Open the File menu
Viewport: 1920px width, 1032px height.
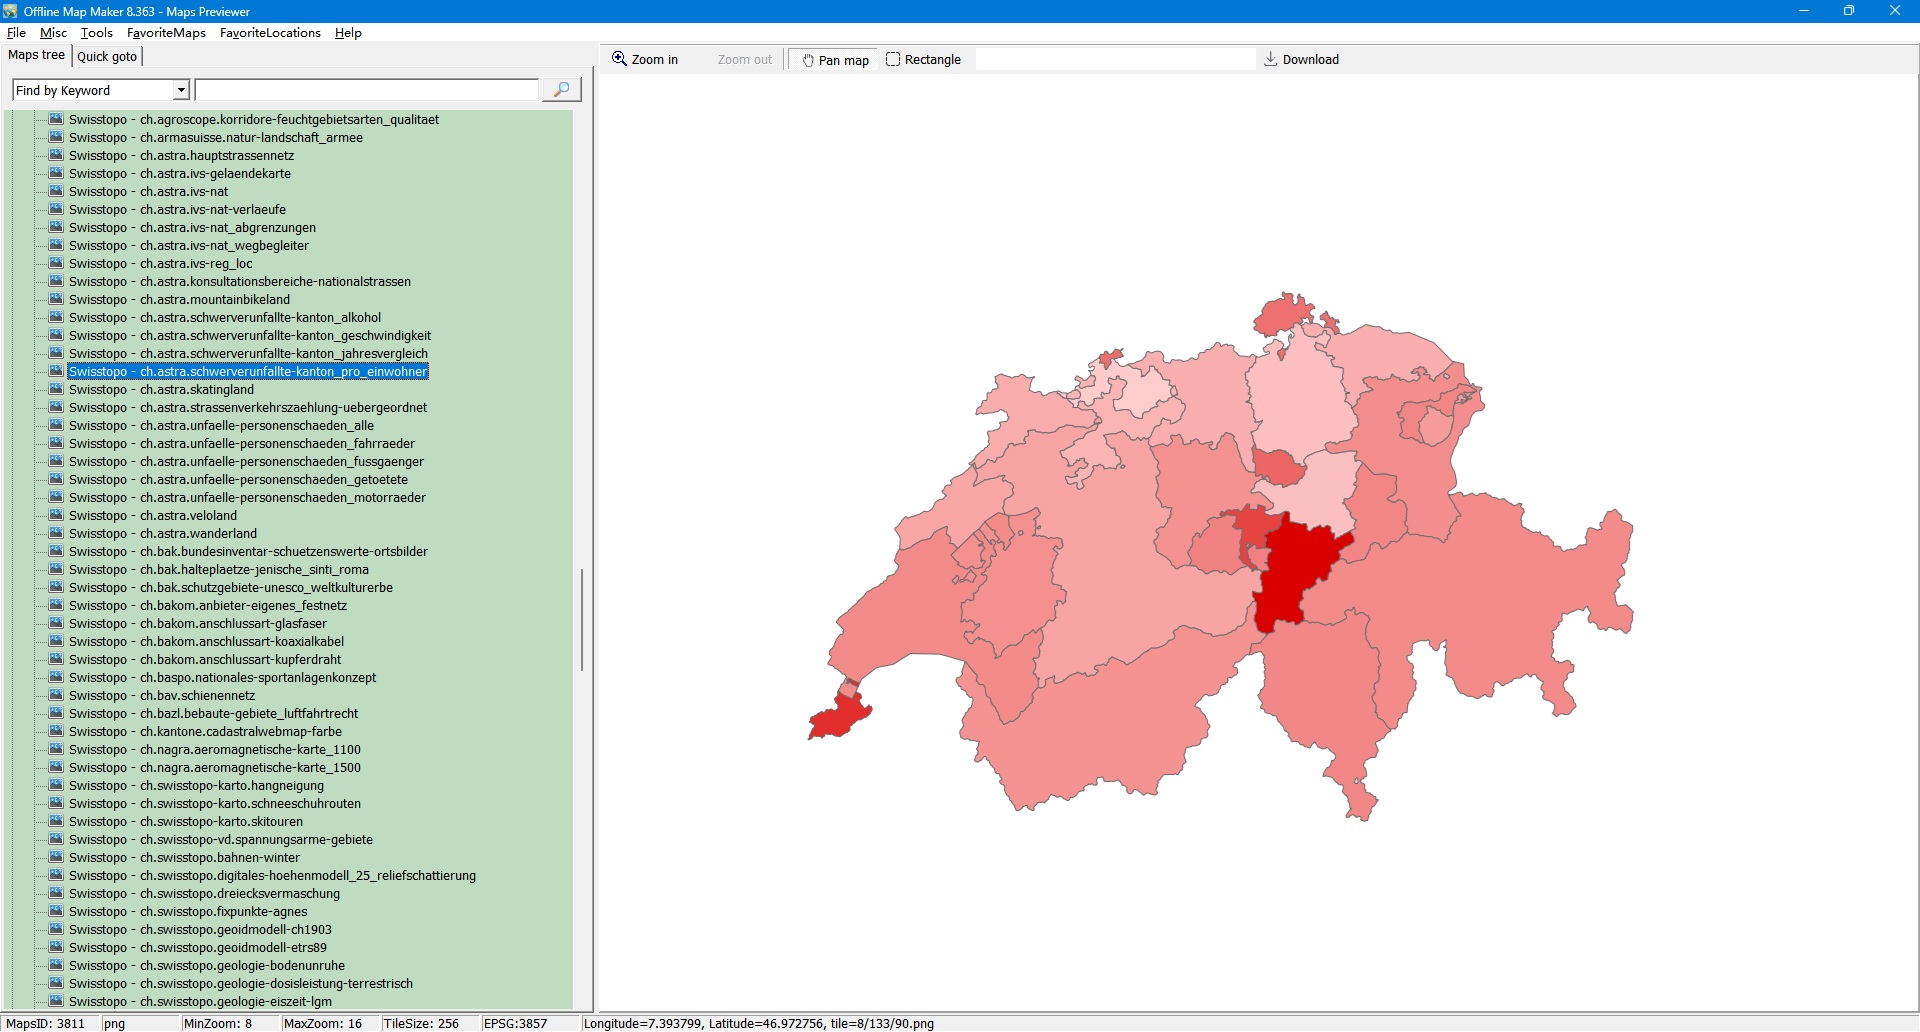tap(16, 33)
